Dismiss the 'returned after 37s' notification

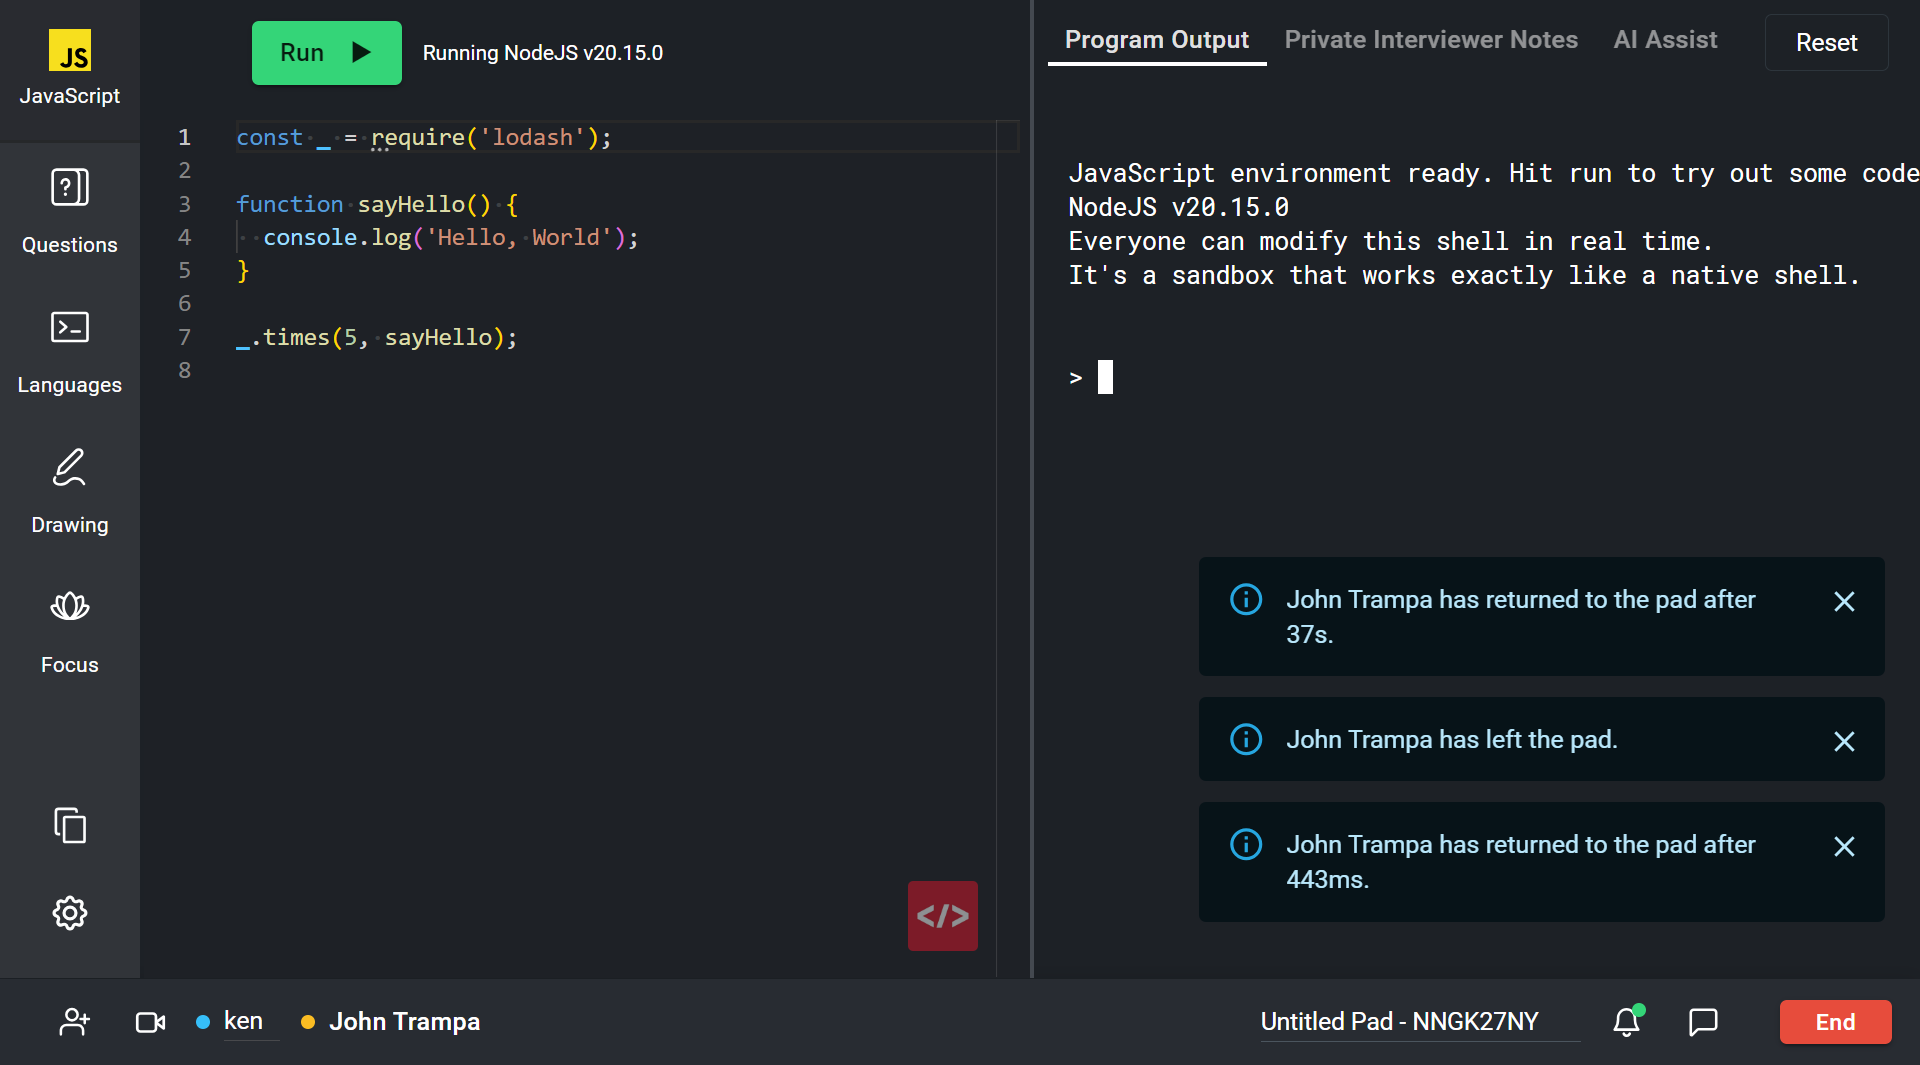(x=1844, y=601)
